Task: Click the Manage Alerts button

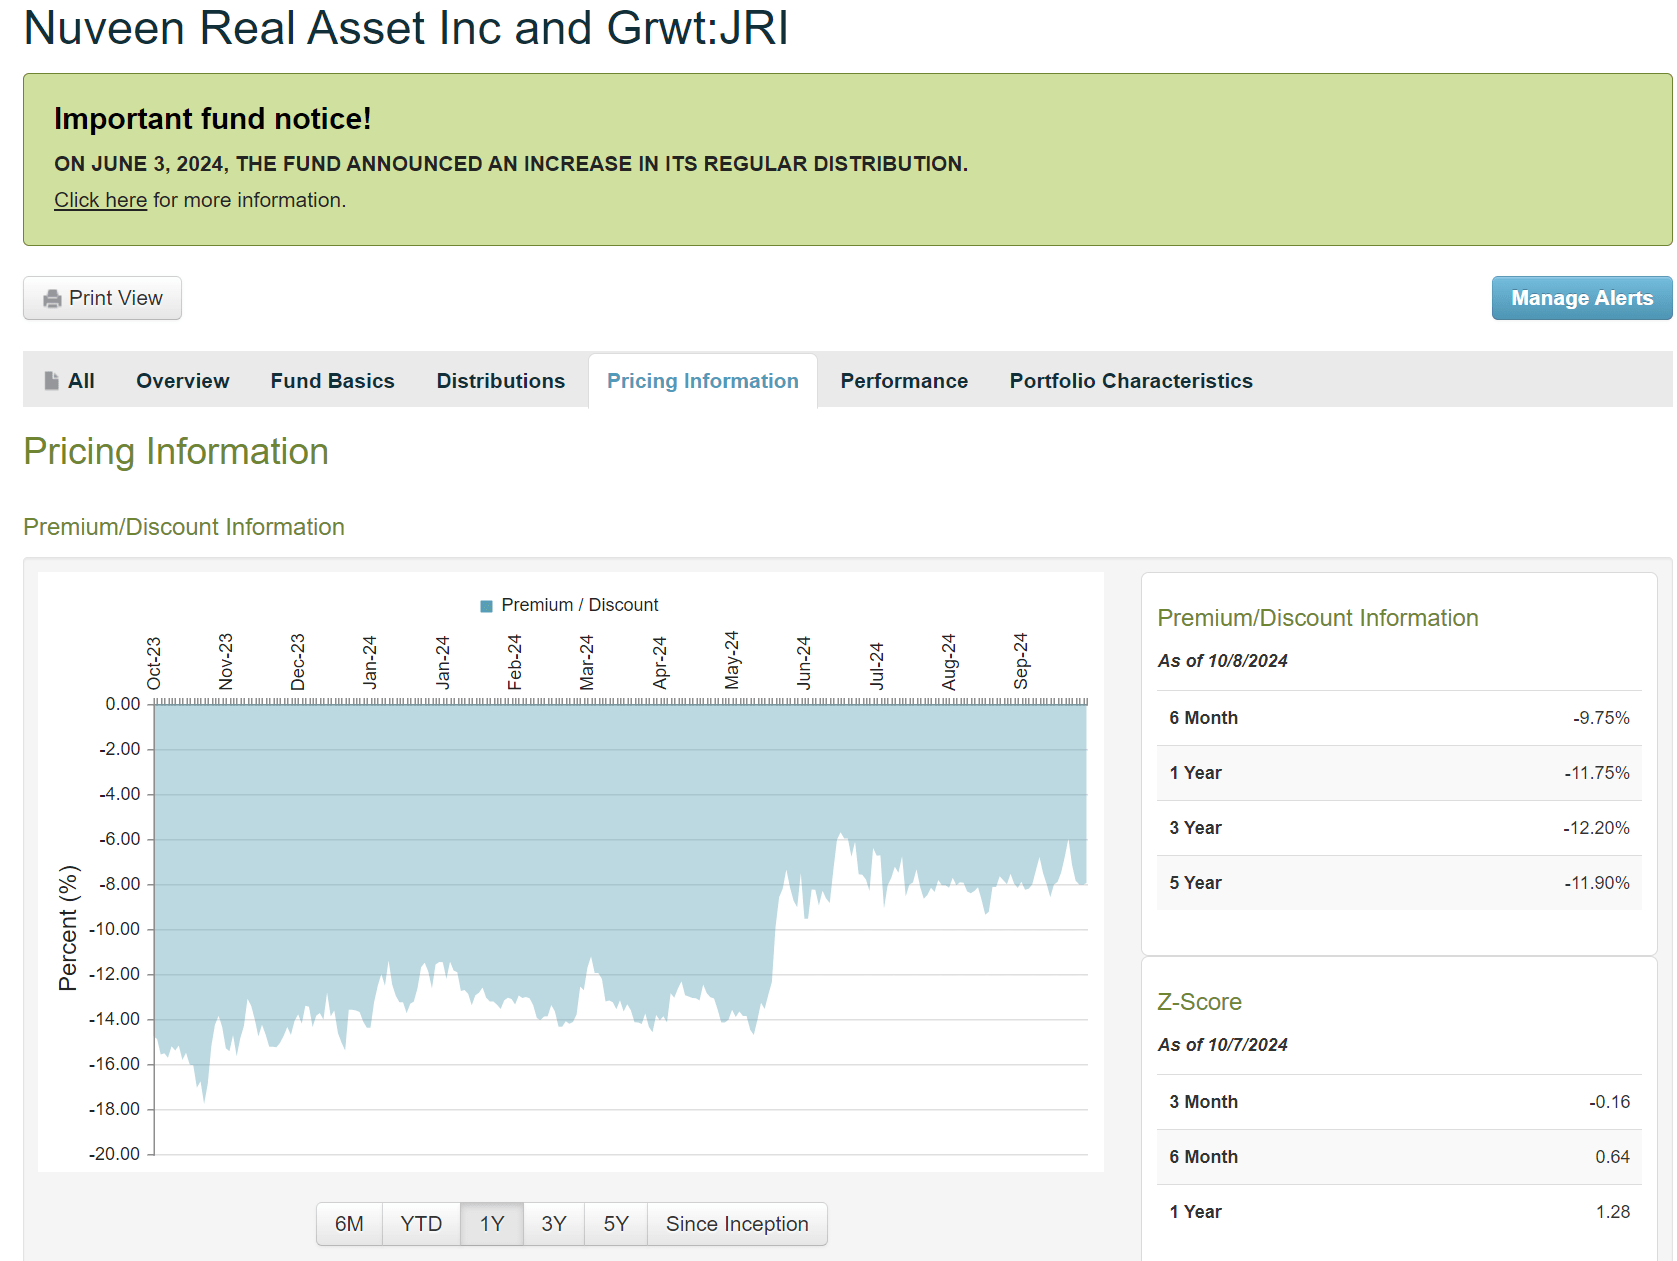Action: [x=1581, y=297]
